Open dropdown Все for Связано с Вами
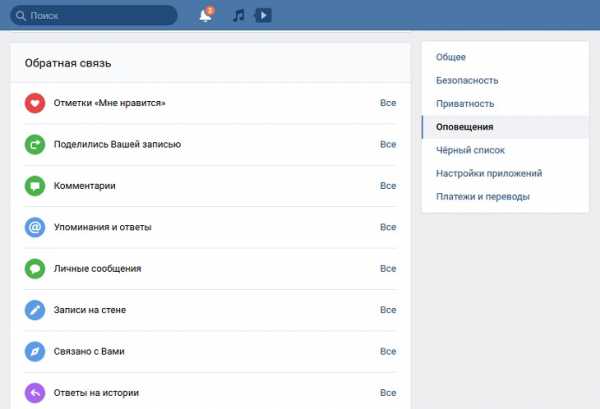This screenshot has width=600, height=409. tap(388, 351)
